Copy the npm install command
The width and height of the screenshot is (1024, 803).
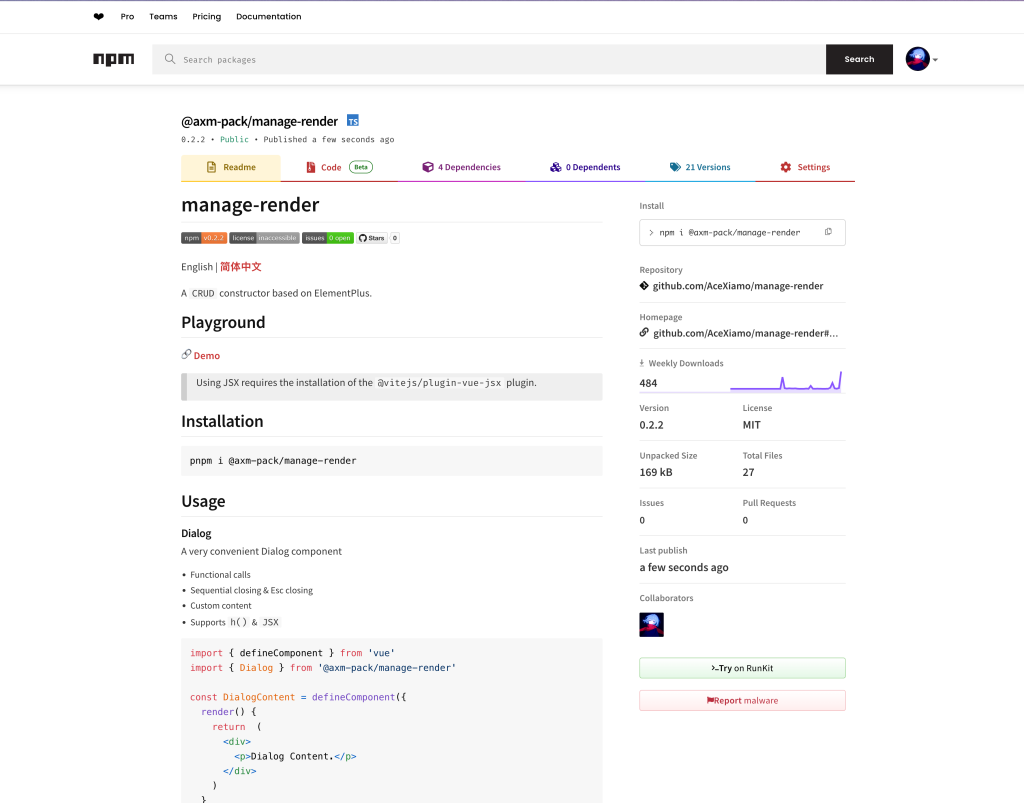click(828, 232)
